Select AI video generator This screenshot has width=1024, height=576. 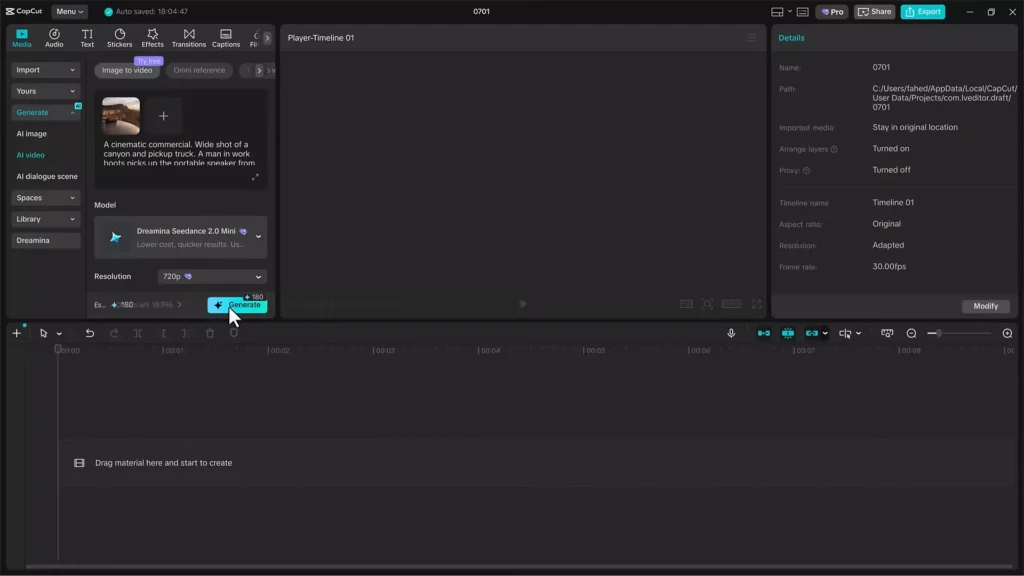click(x=31, y=155)
